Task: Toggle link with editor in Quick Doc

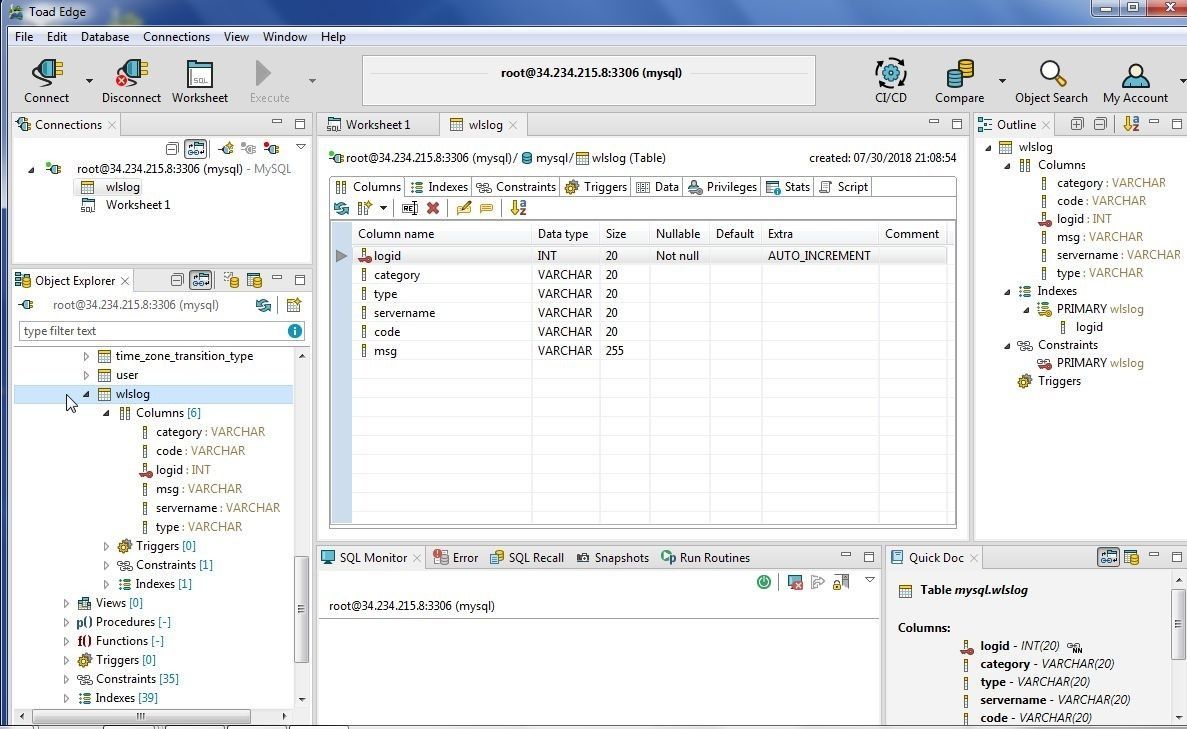Action: tap(1108, 557)
